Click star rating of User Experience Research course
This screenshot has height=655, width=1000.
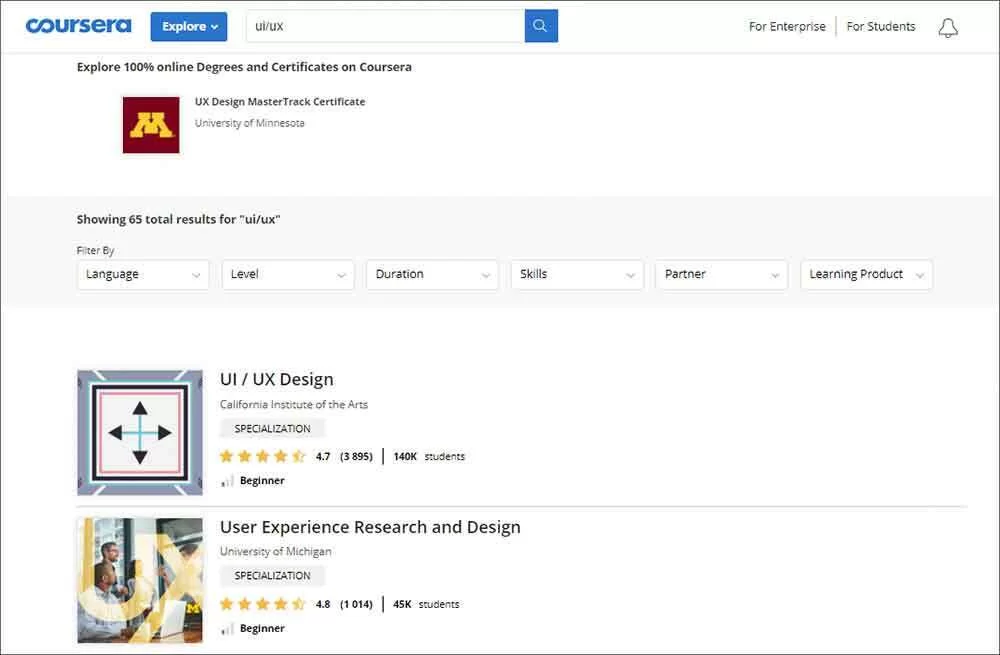(262, 604)
